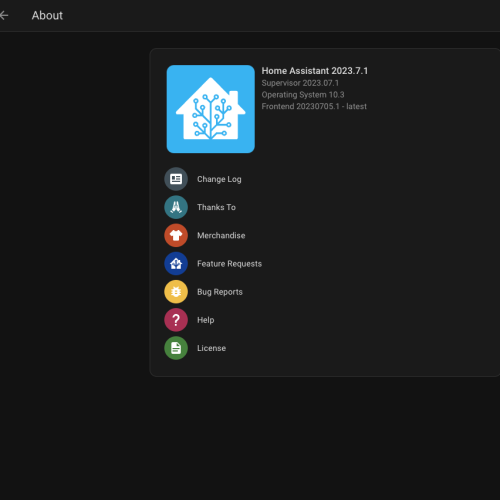Viewport: 500px width, 500px height.
Task: Open the Thanks To link
Action: point(216,207)
